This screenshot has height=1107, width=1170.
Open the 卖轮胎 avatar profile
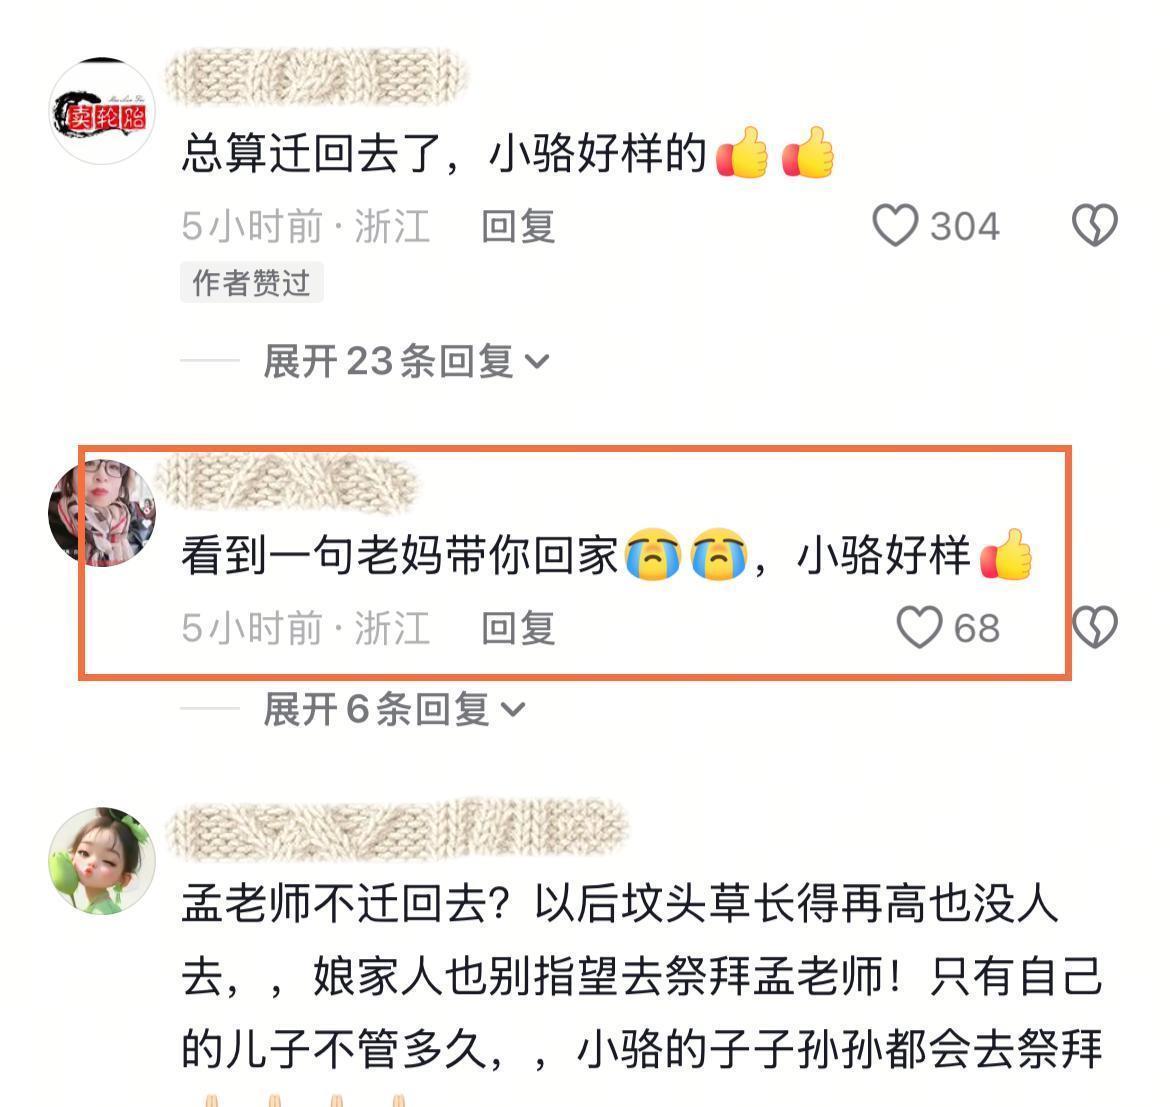[x=102, y=111]
